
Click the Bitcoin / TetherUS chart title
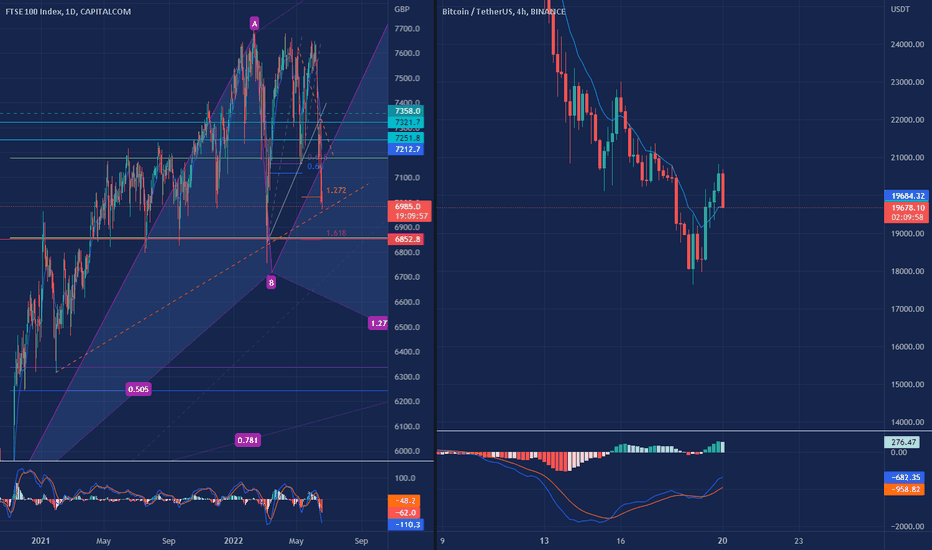503,11
